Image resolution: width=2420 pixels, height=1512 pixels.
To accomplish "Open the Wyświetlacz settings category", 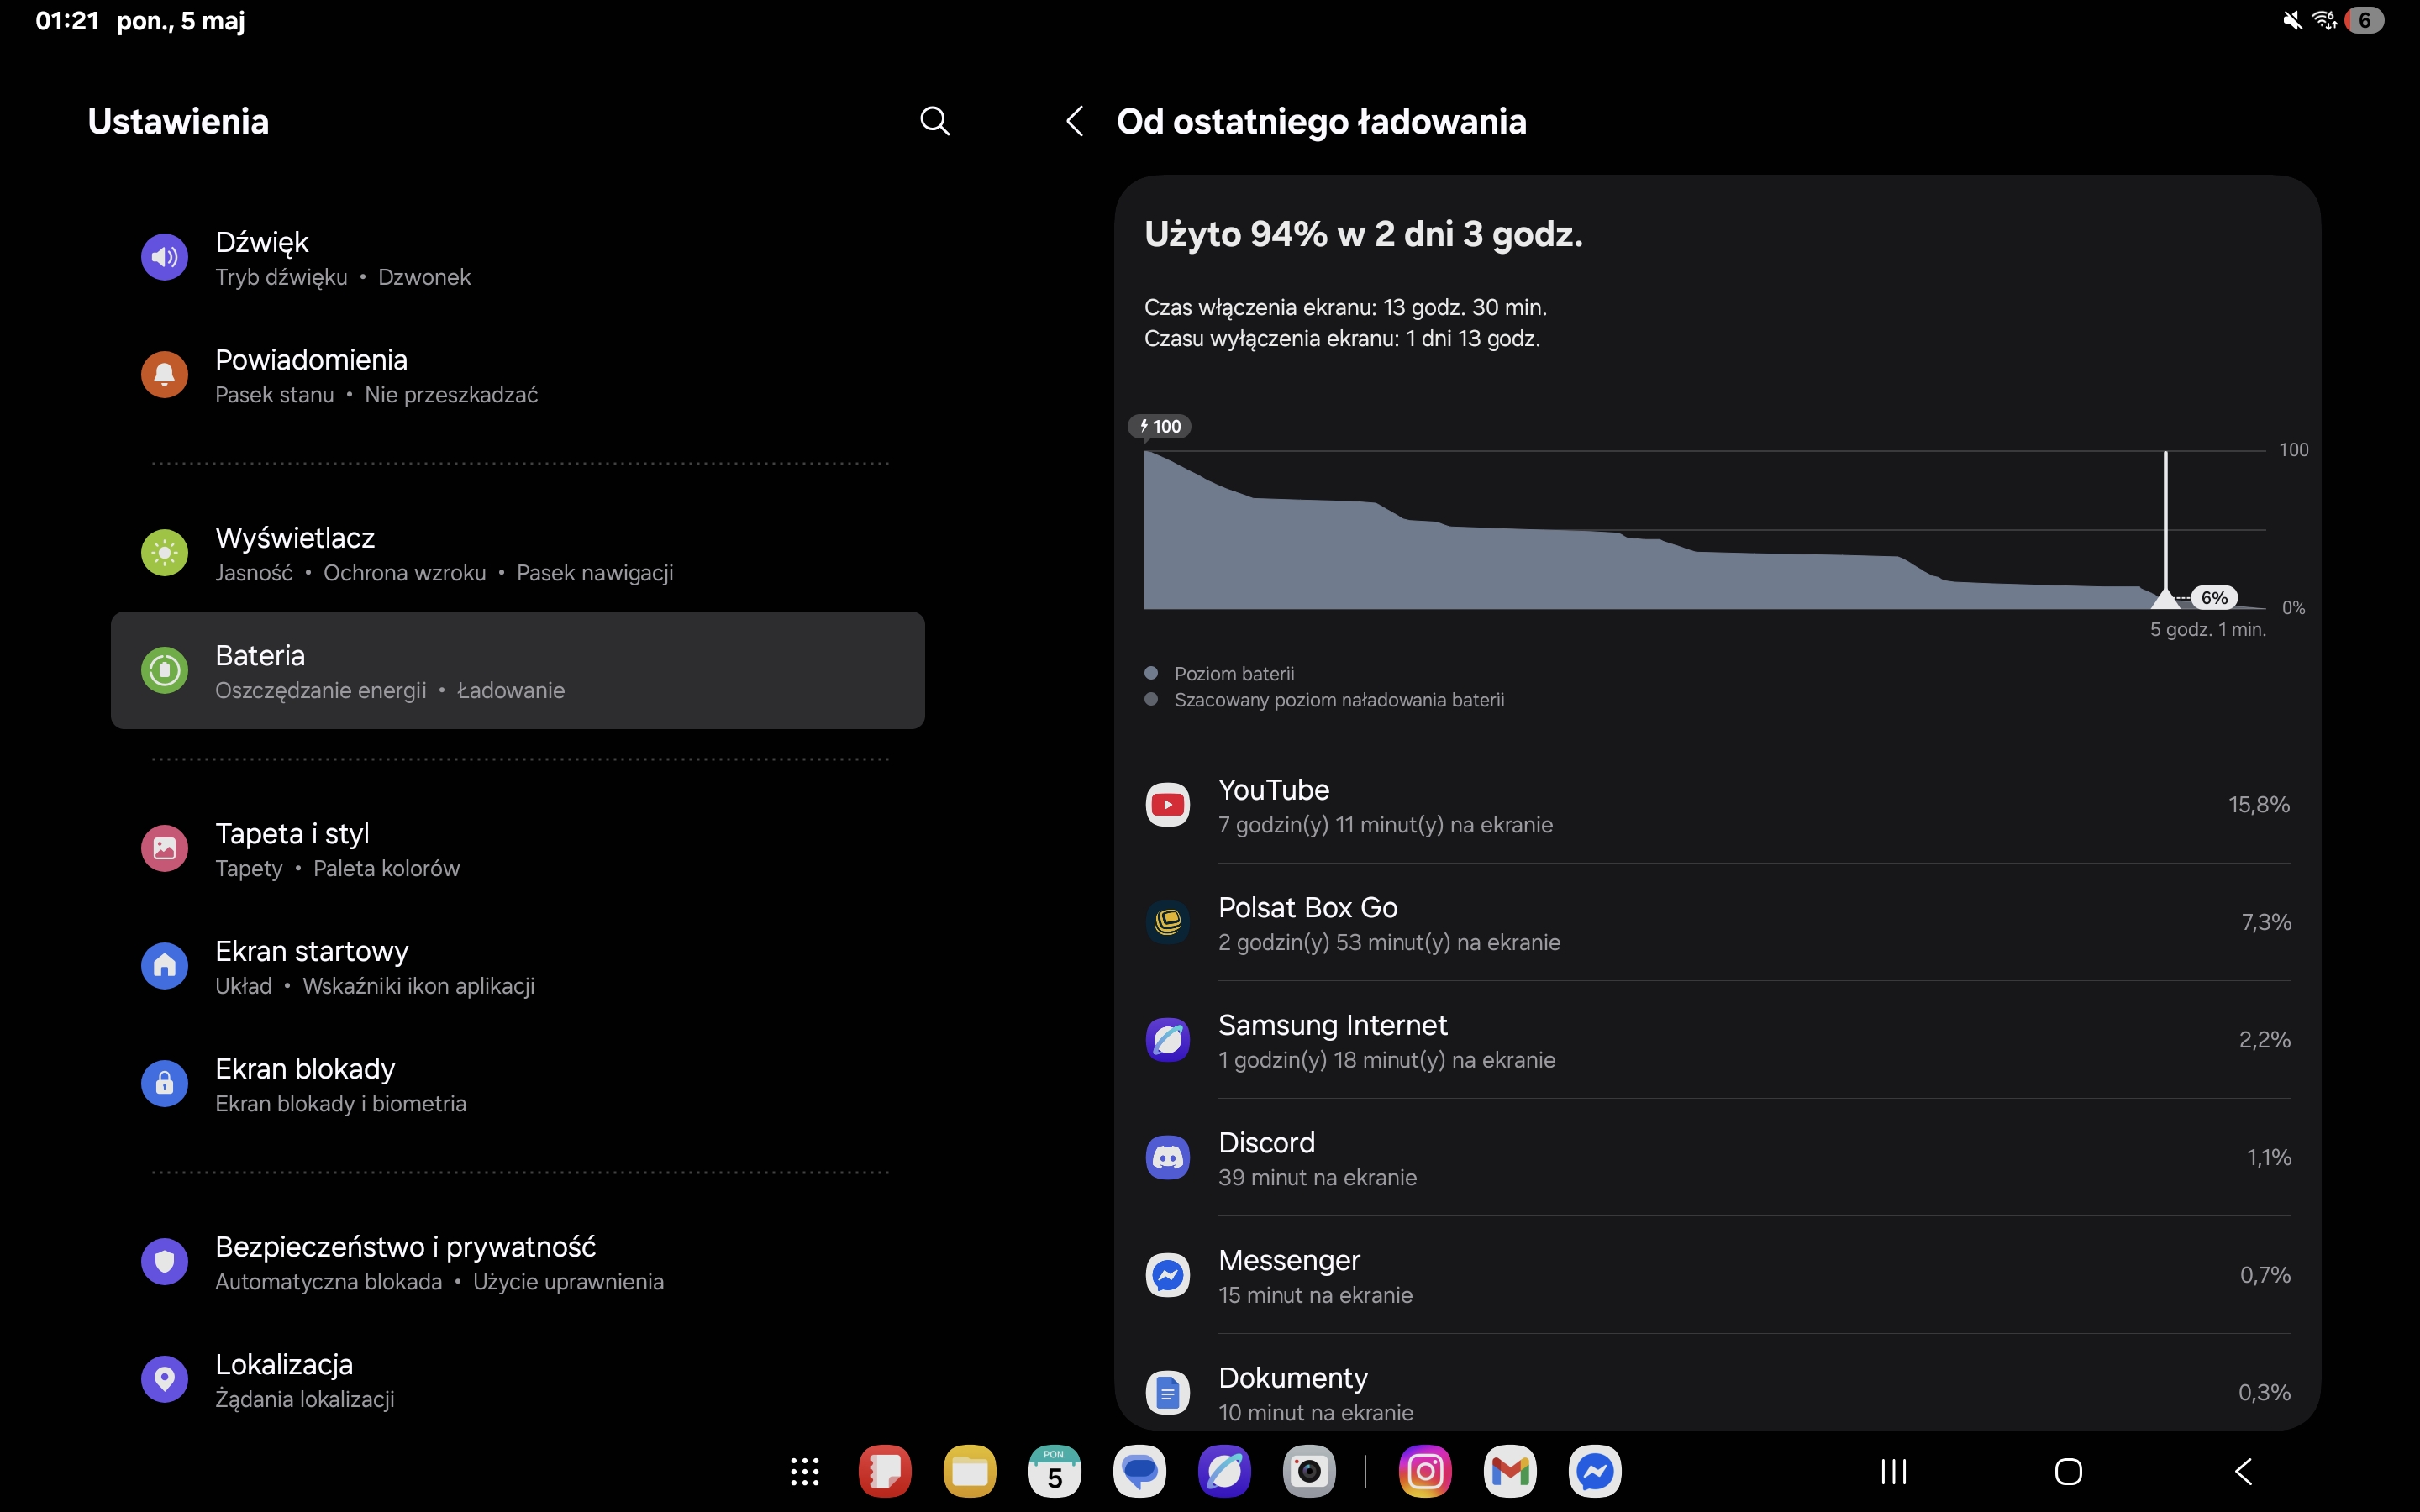I will click(x=518, y=554).
